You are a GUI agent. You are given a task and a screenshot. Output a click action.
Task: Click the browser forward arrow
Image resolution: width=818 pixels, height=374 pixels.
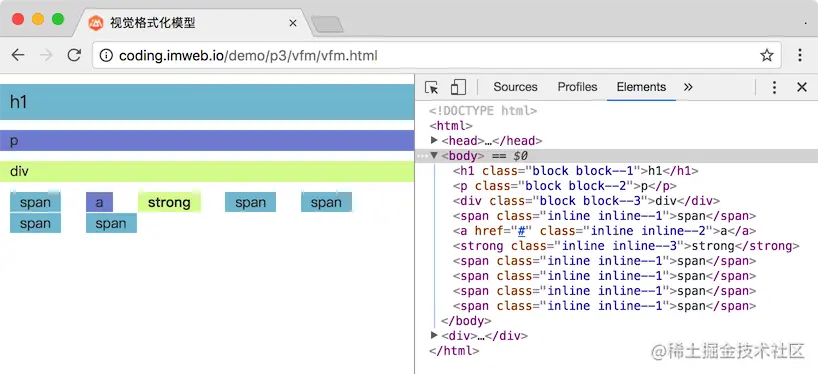(x=46, y=55)
